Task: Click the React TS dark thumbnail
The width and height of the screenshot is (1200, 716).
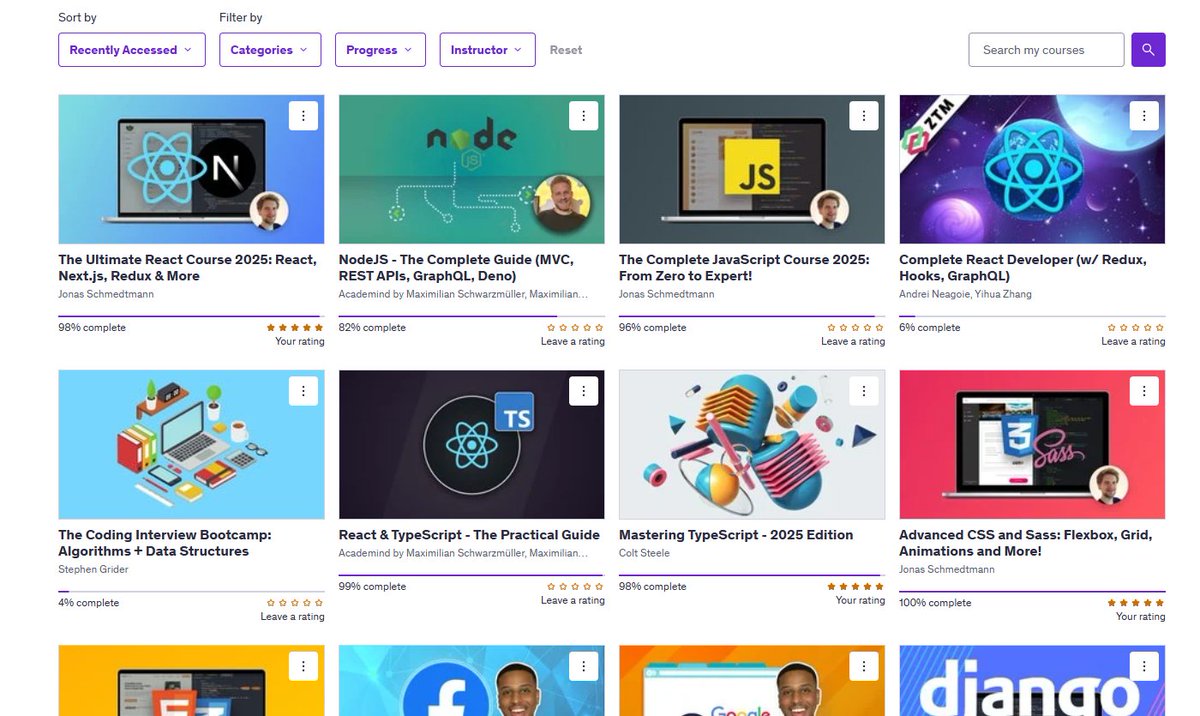Action: 472,445
